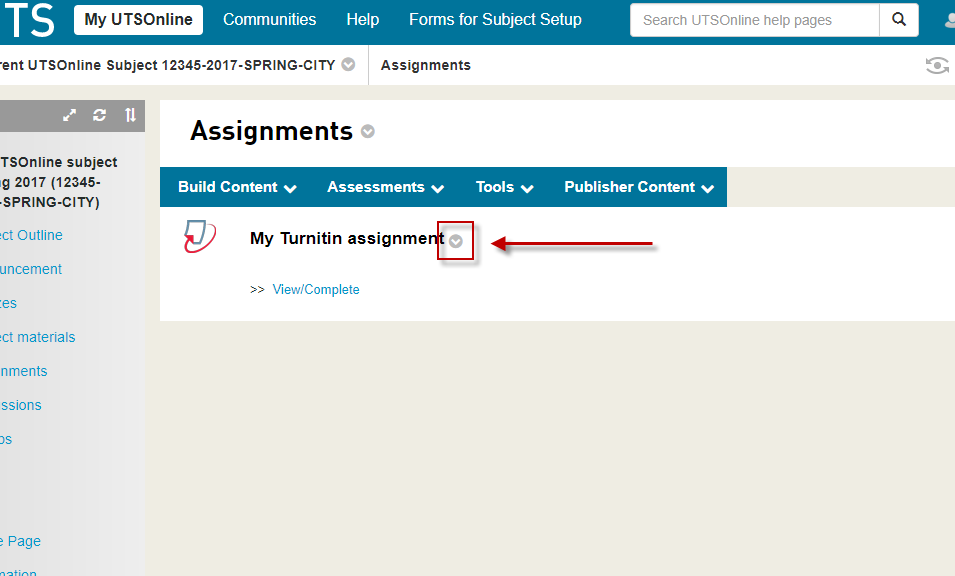
Task: Click the search magnifier button
Action: coord(899,20)
